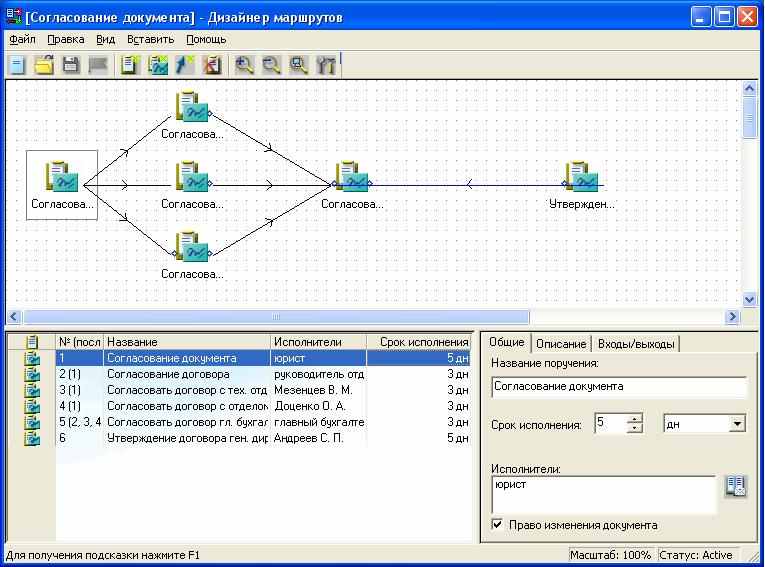Click the New route toolbar icon
The width and height of the screenshot is (765, 567).
[17, 65]
